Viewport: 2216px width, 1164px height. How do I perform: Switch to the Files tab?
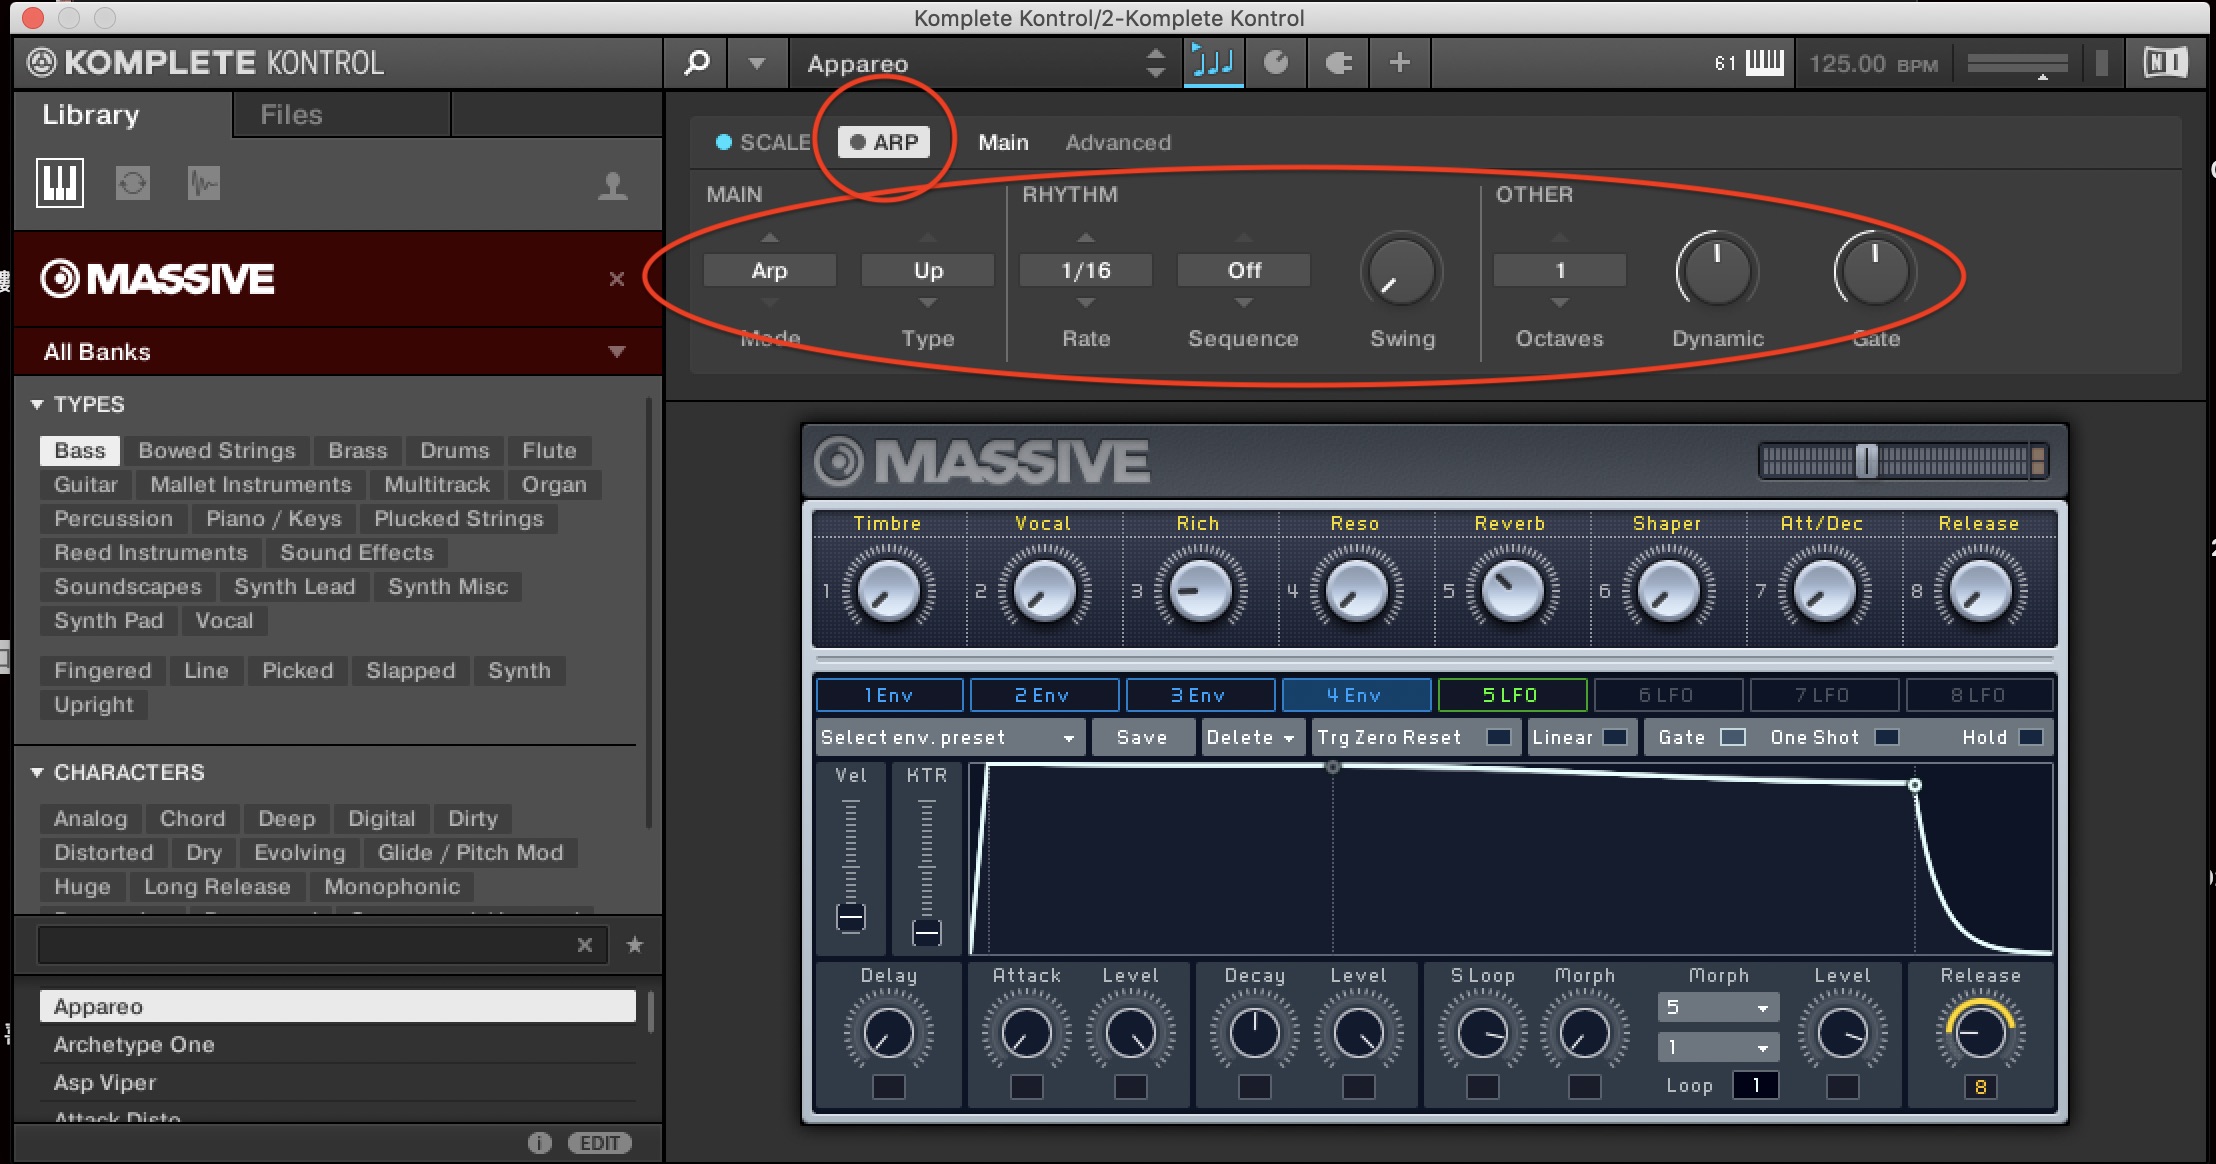click(x=291, y=115)
